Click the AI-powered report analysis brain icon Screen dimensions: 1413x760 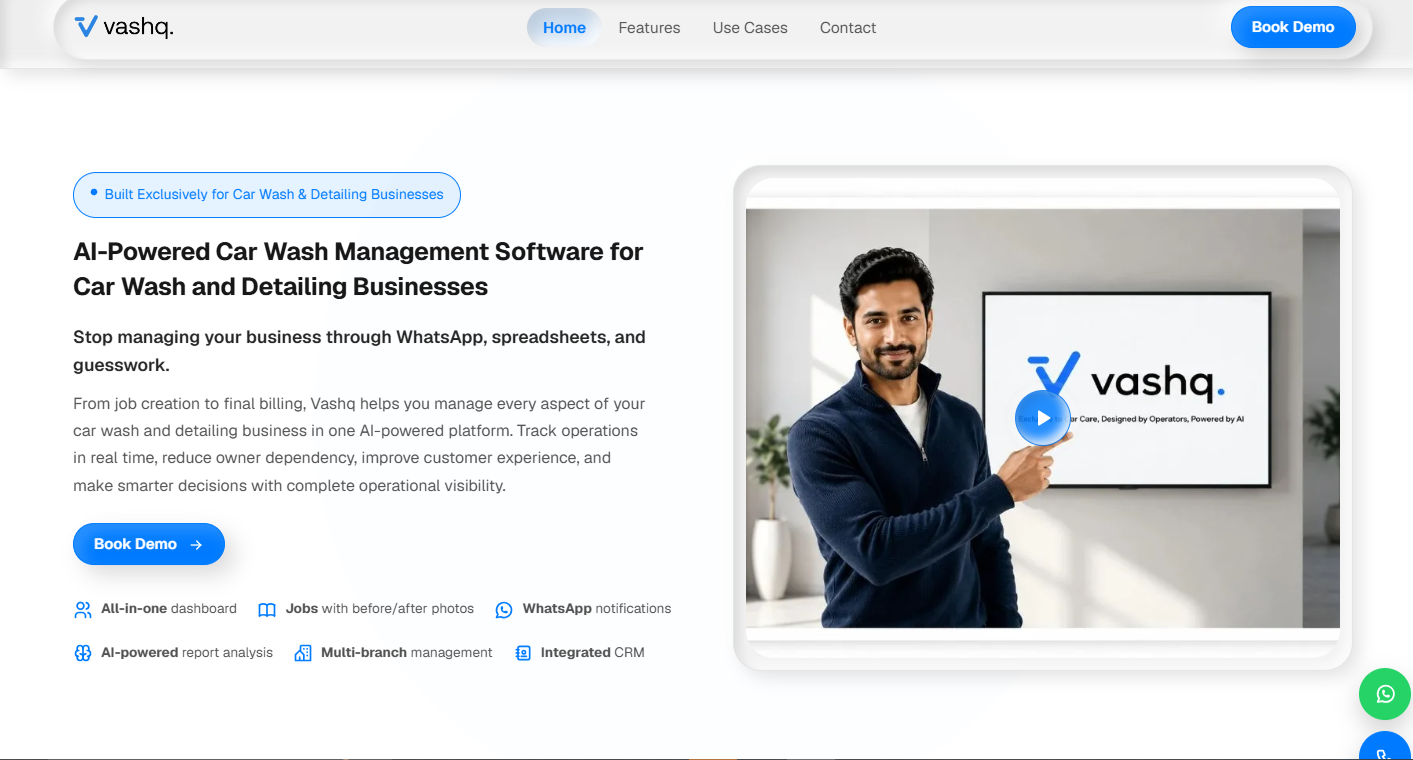click(83, 653)
